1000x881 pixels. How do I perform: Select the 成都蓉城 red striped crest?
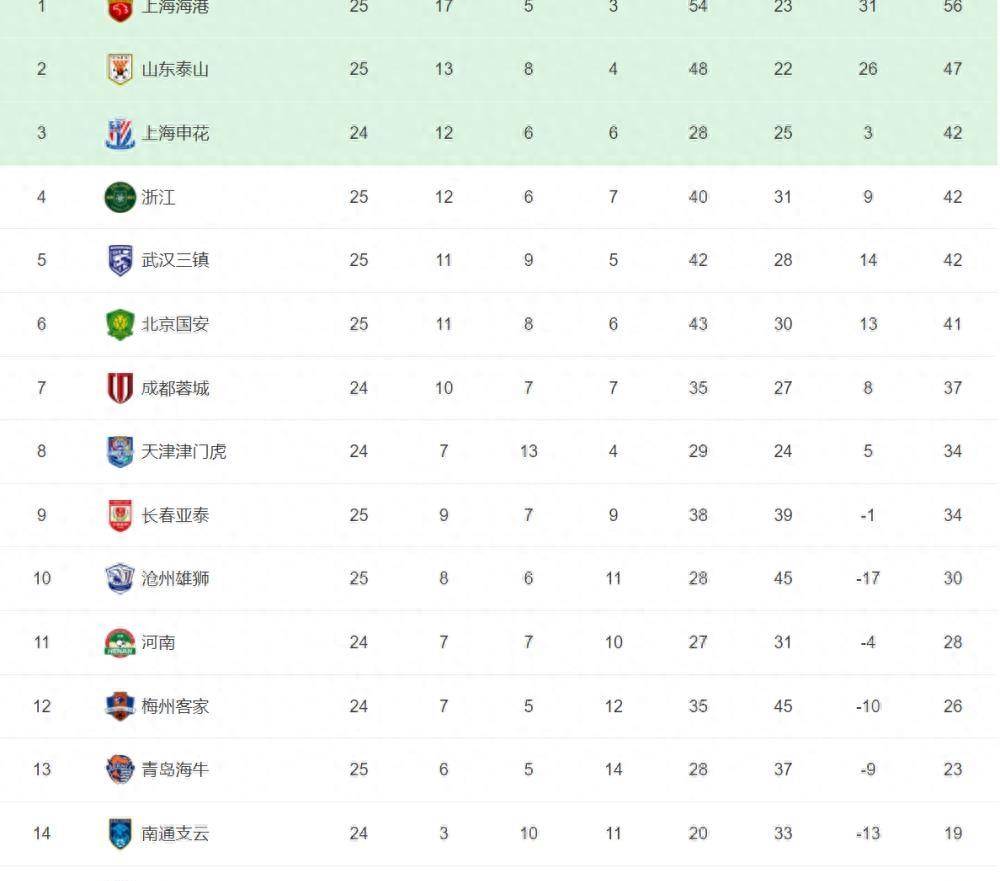pyautogui.click(x=120, y=388)
